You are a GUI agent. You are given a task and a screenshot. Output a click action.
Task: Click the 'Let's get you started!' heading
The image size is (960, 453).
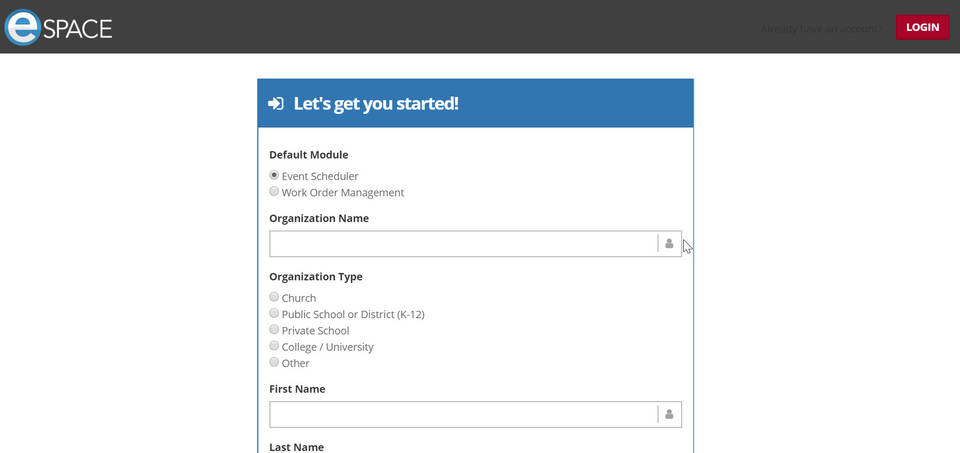click(x=376, y=104)
